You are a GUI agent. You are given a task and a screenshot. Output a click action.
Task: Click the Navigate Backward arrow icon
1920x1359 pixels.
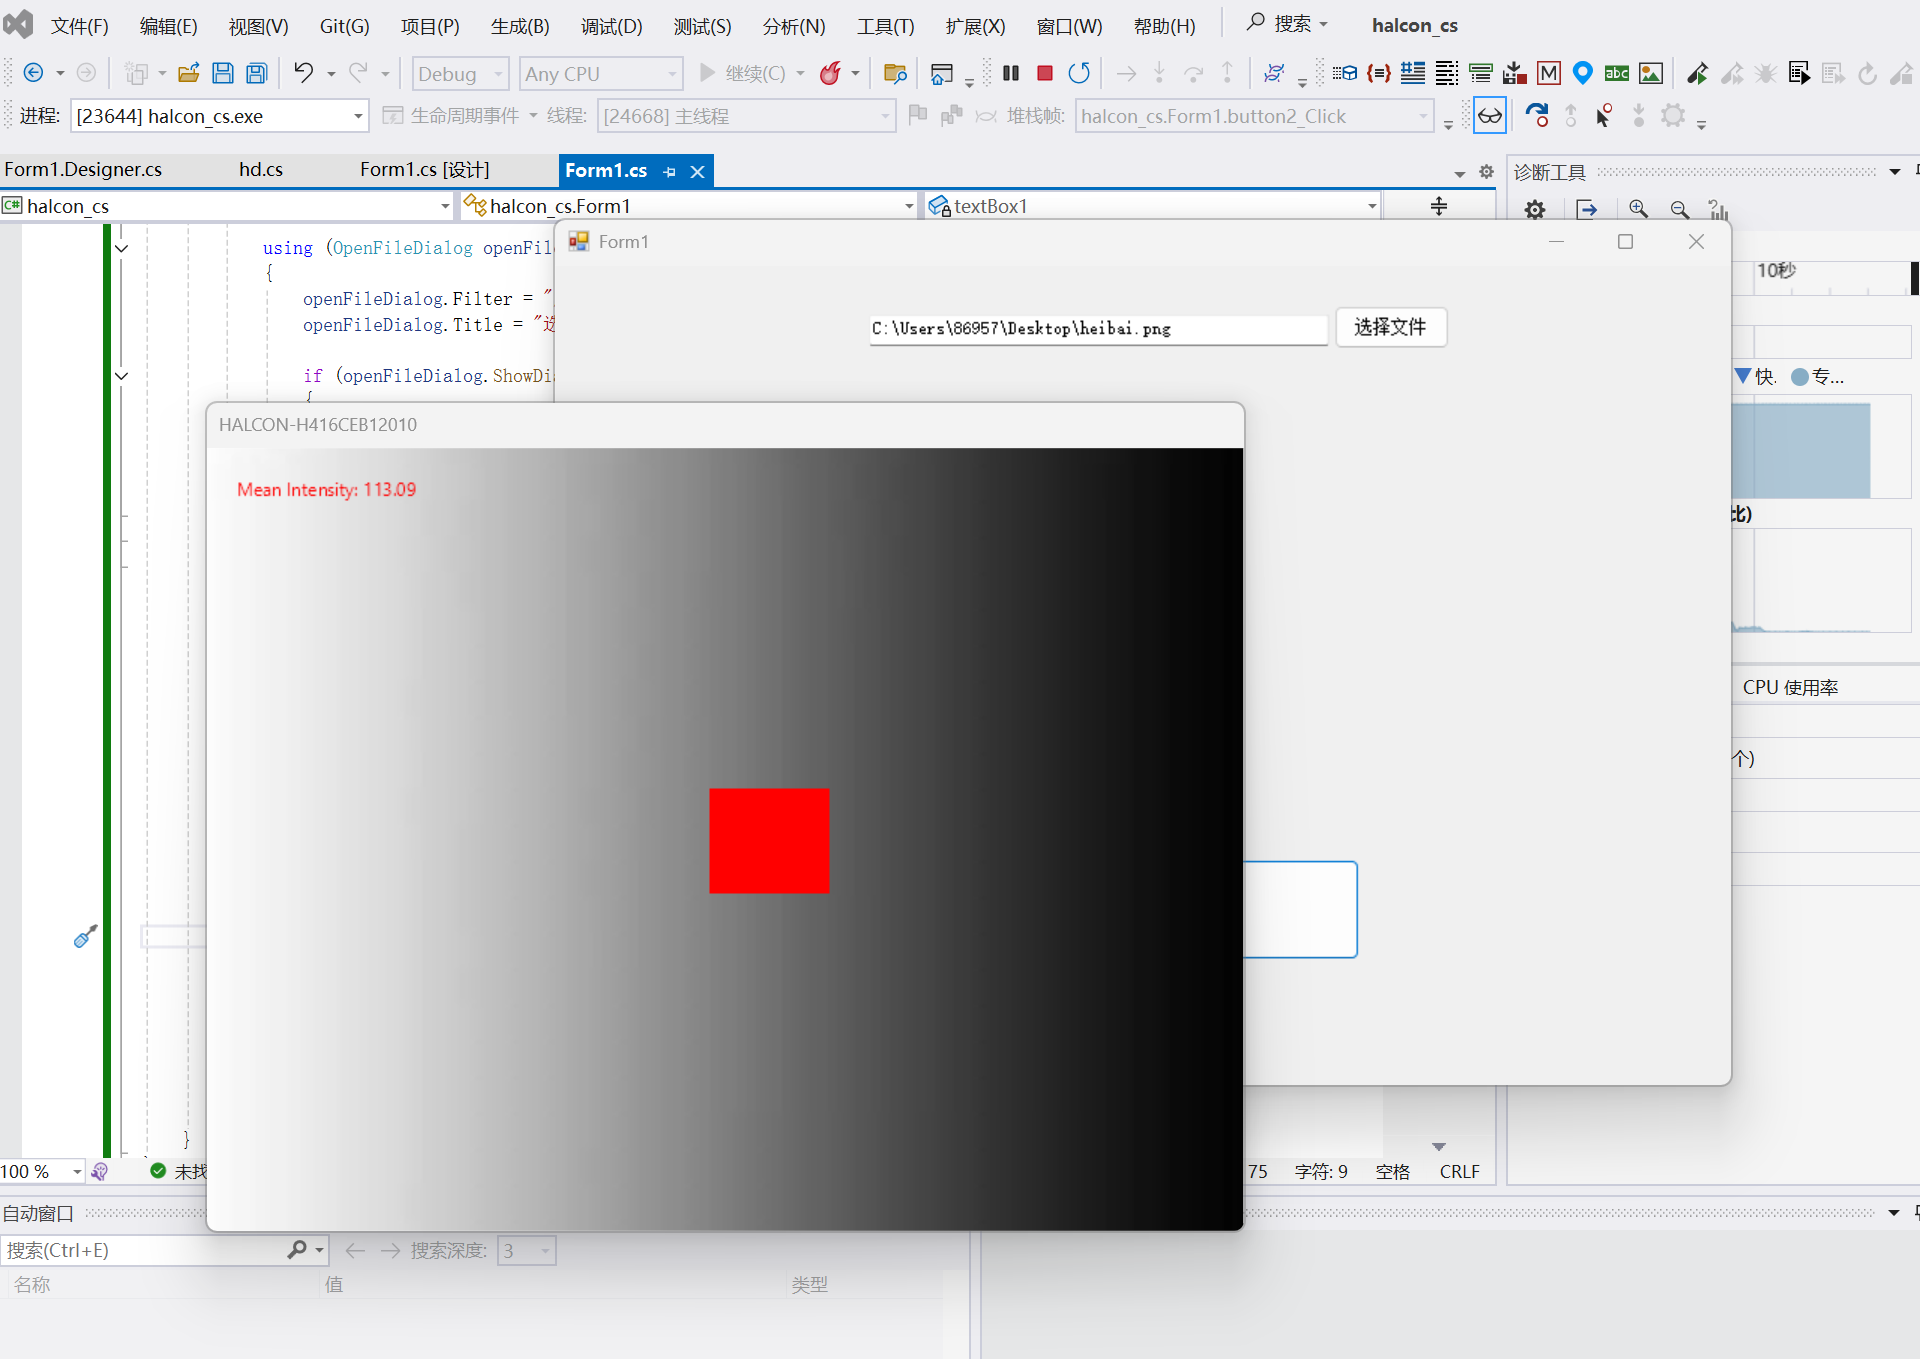pyautogui.click(x=33, y=73)
